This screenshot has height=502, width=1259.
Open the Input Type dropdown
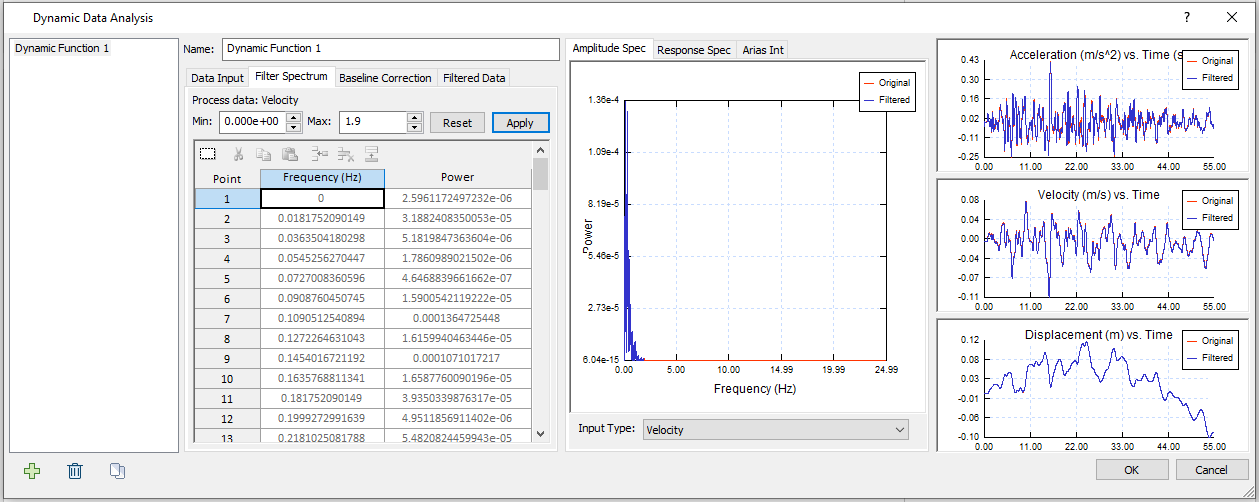(775, 429)
